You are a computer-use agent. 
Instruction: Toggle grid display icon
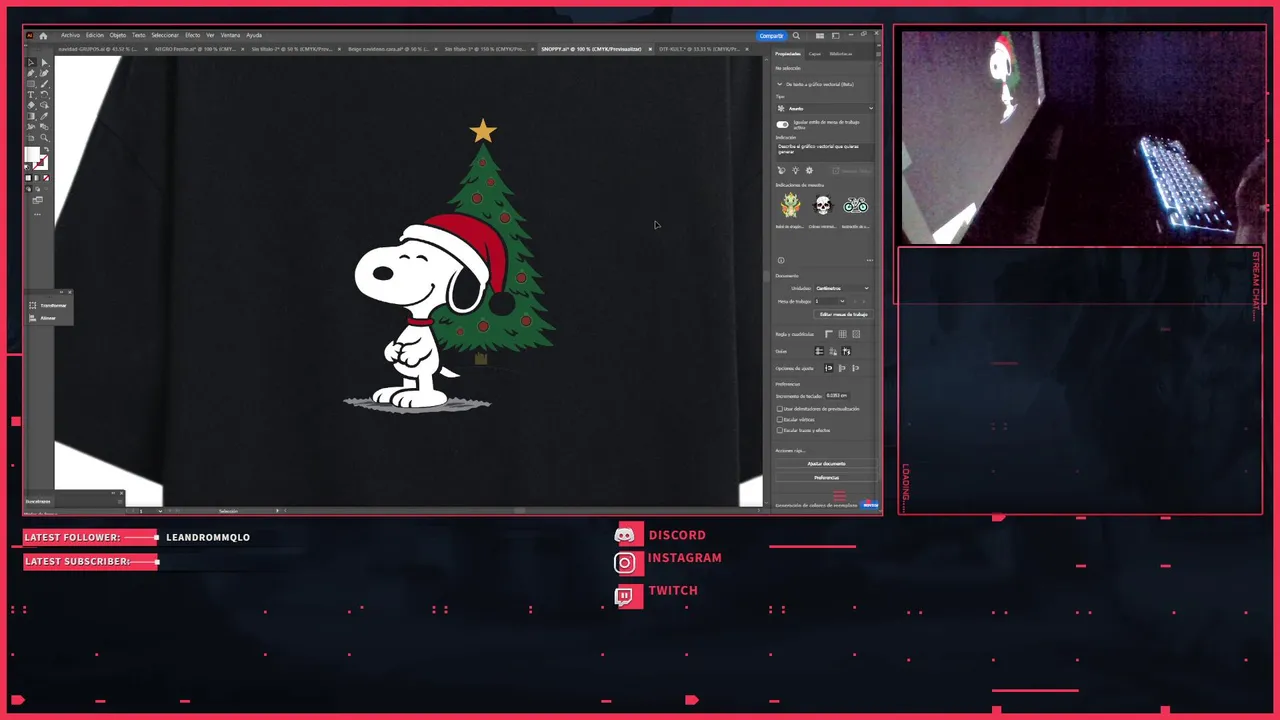(x=842, y=334)
